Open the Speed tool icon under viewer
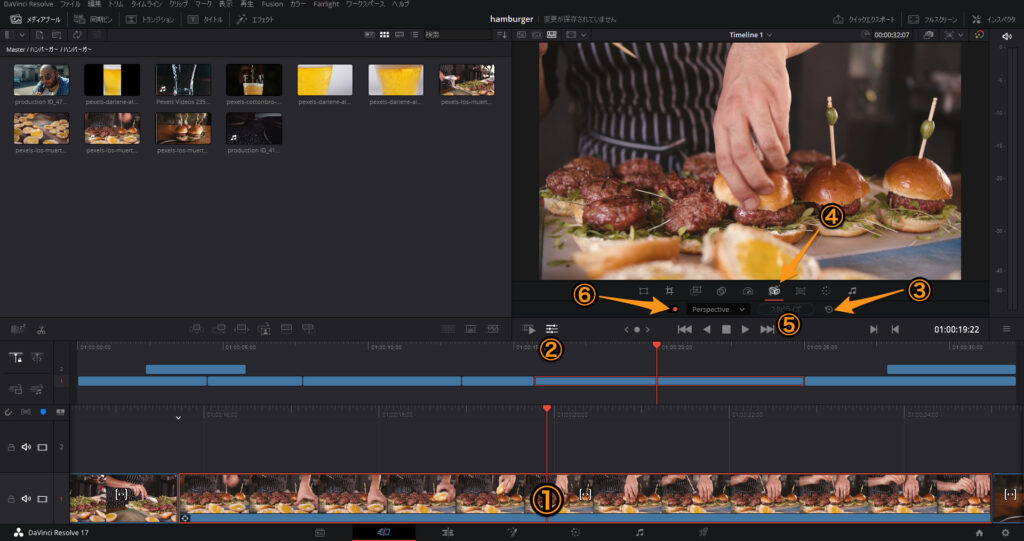The height and width of the screenshot is (541, 1024). pos(747,290)
